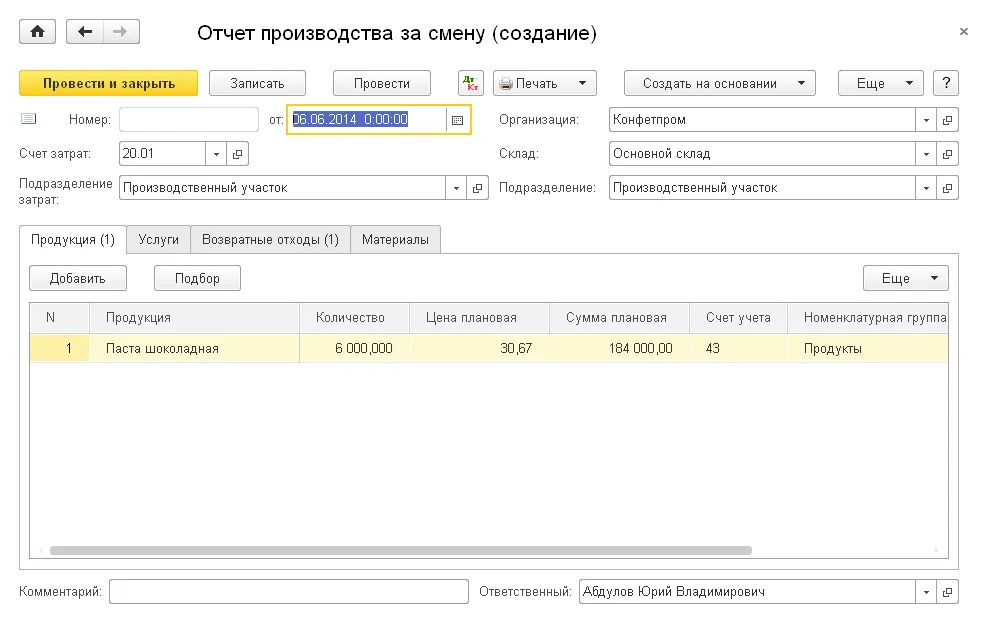The width and height of the screenshot is (986, 618).
Task: Show document postings via Дт/Кт icon
Action: coord(470,83)
